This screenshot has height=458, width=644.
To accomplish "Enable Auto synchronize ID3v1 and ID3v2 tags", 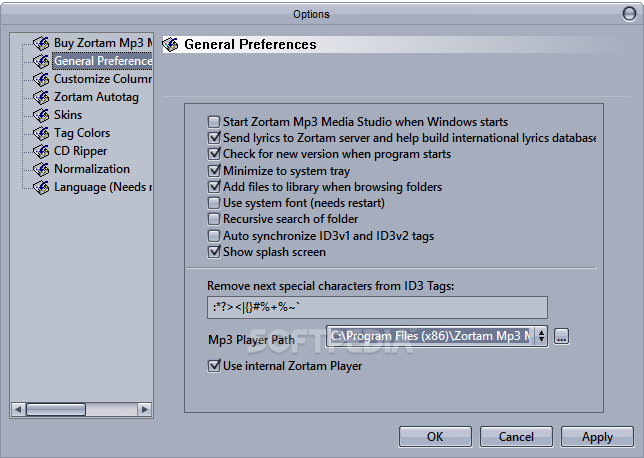I will (x=214, y=236).
